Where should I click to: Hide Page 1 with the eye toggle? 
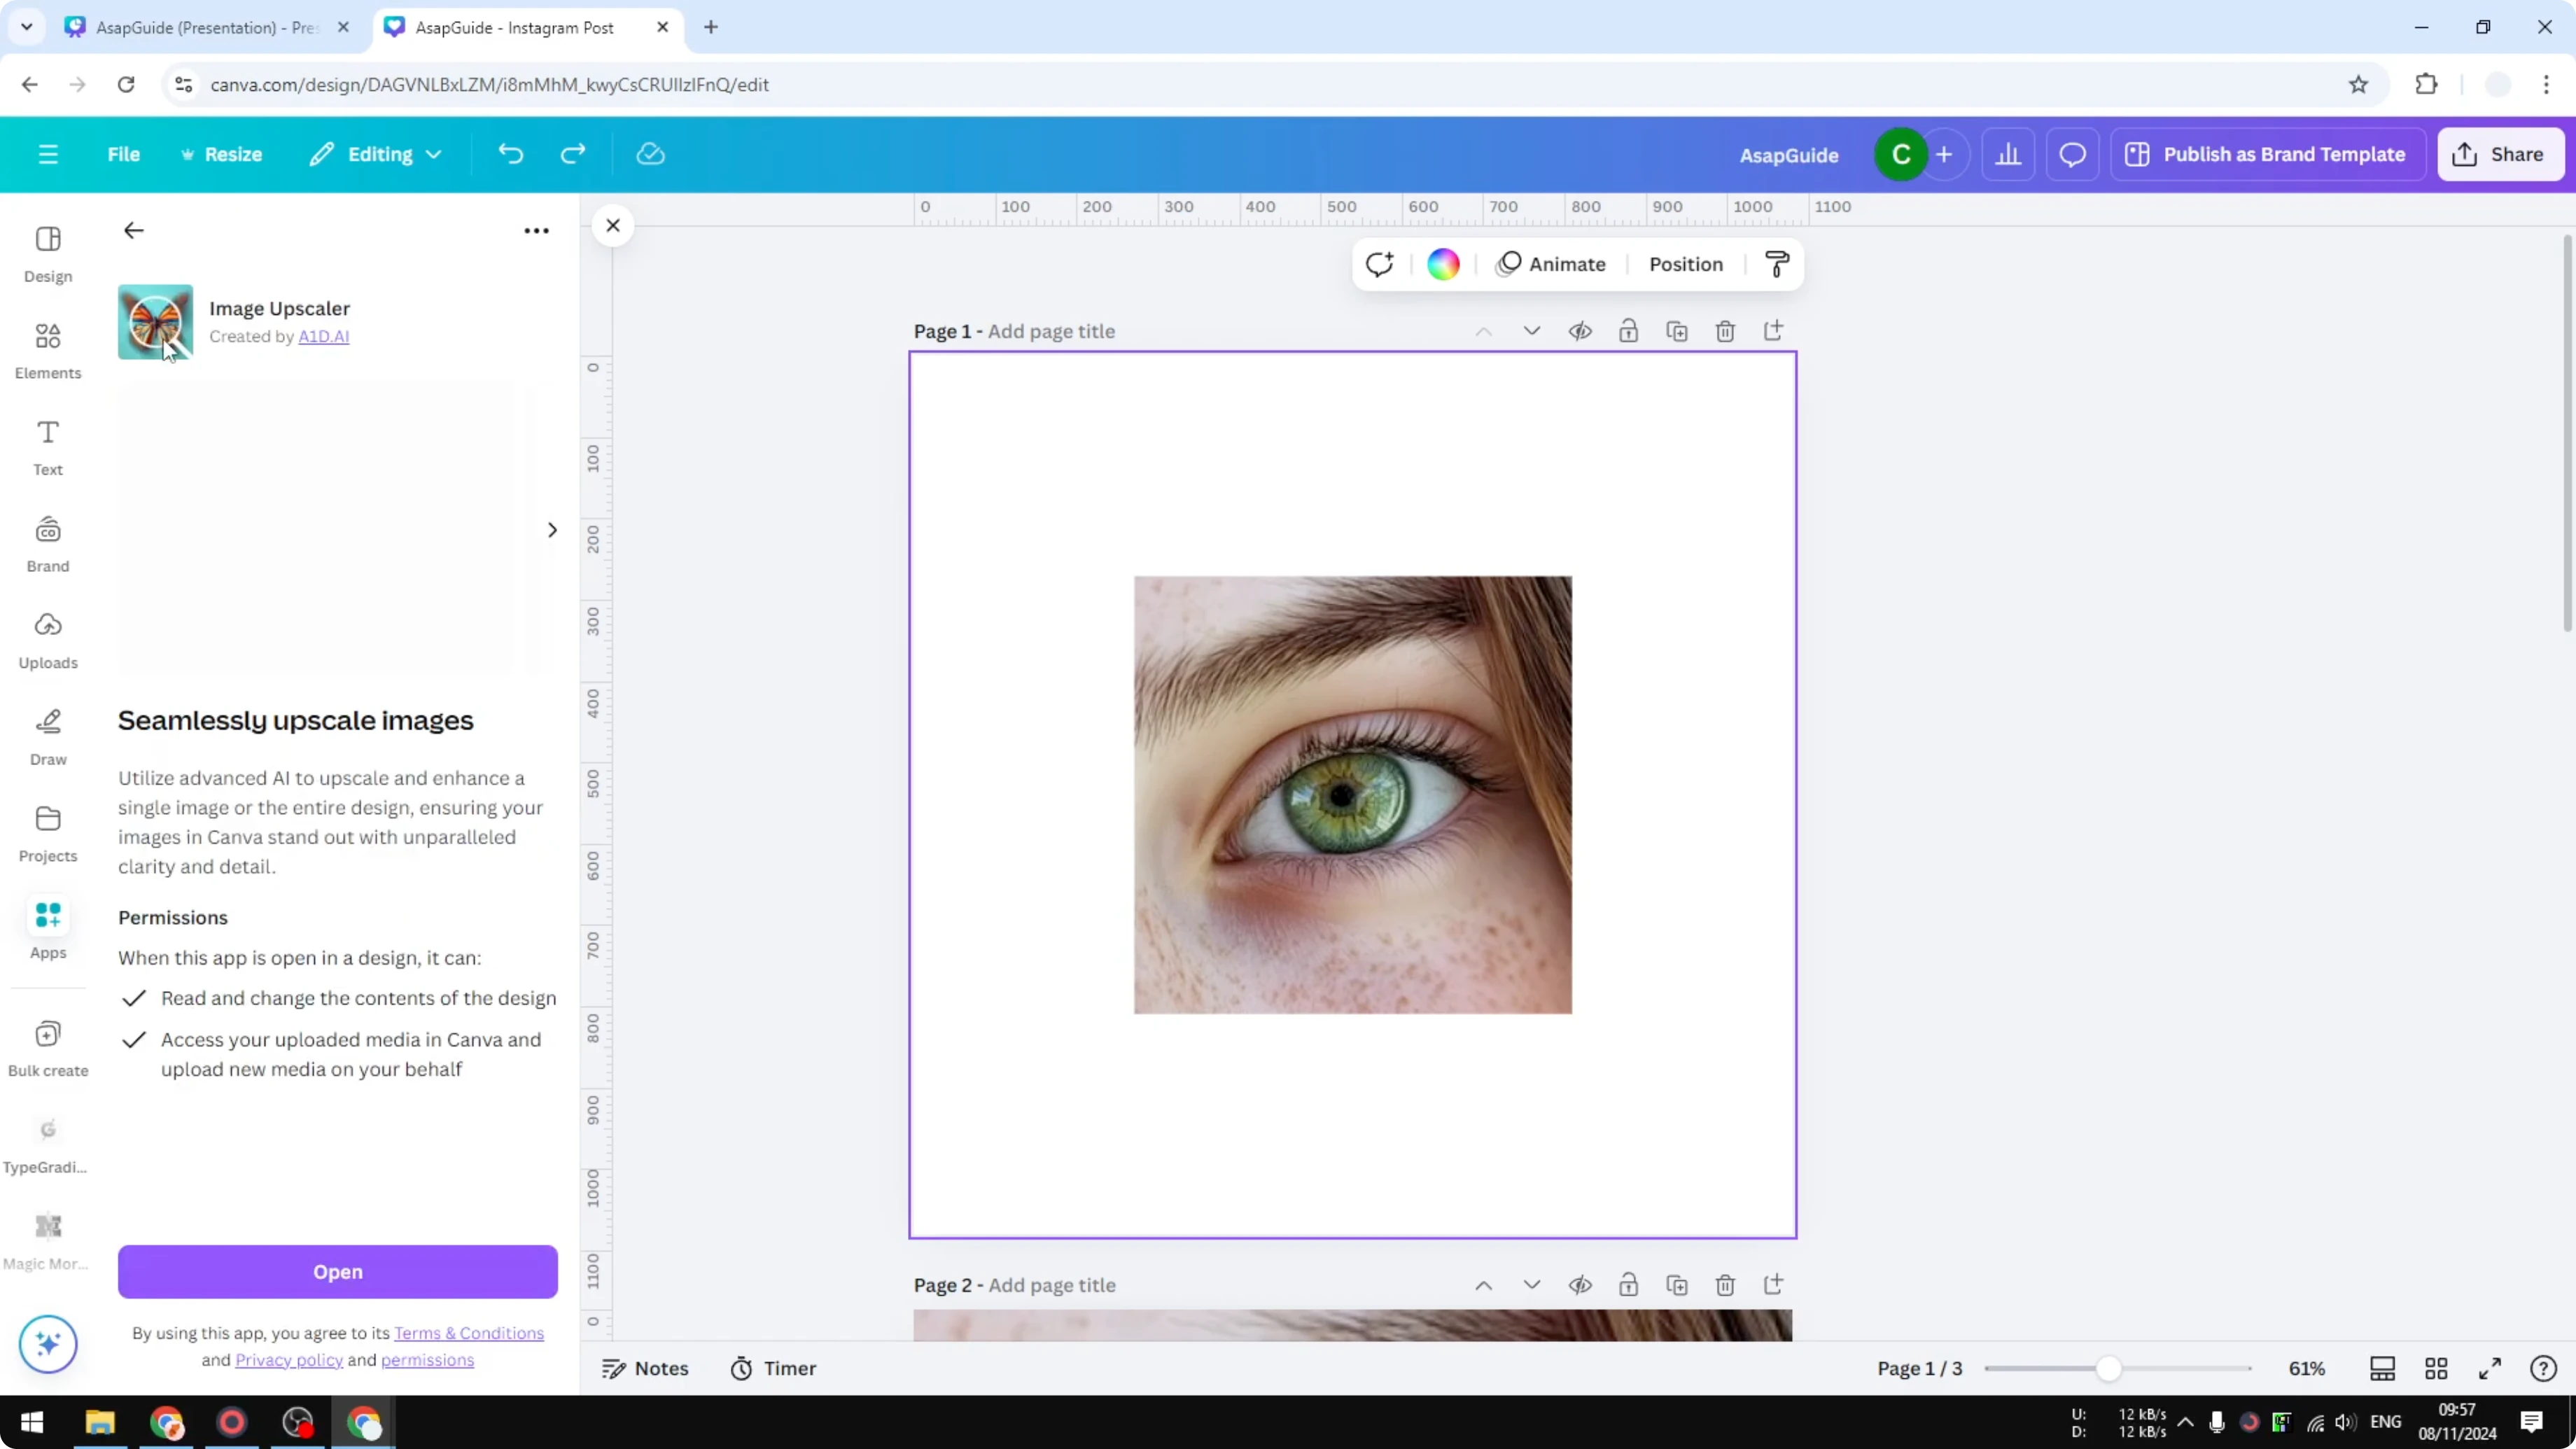(x=1581, y=331)
